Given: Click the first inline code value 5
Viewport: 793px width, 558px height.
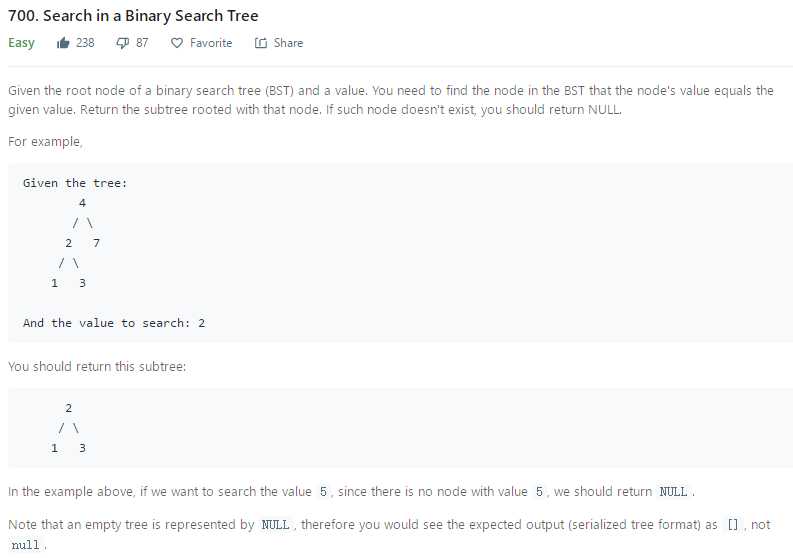Looking at the screenshot, I should click(323, 492).
